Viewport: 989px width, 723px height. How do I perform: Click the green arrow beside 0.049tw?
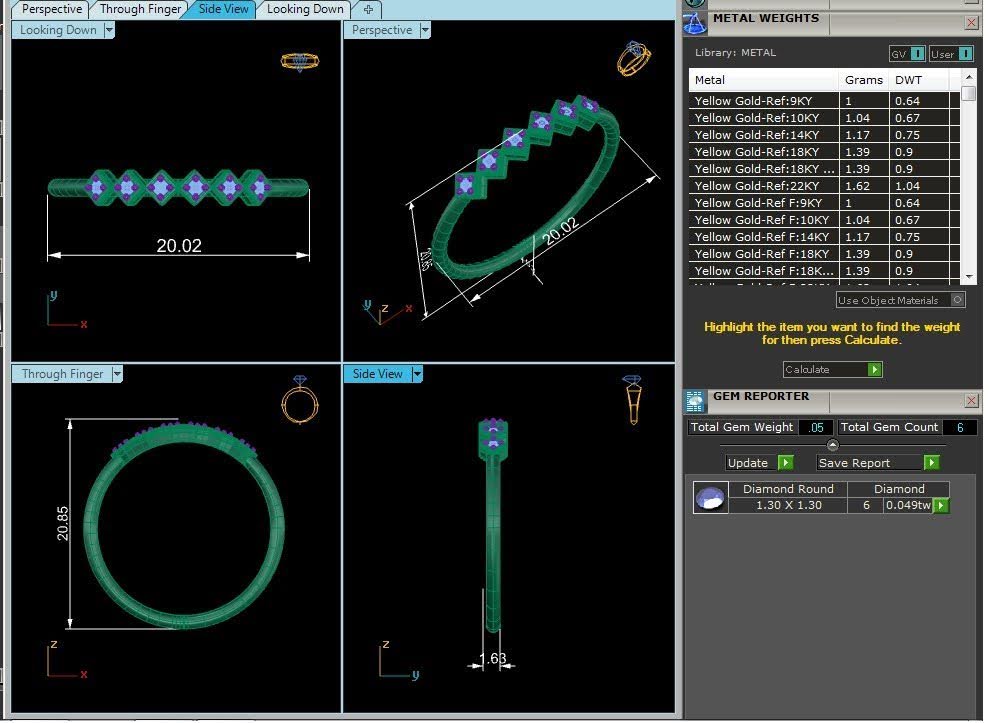tap(941, 505)
